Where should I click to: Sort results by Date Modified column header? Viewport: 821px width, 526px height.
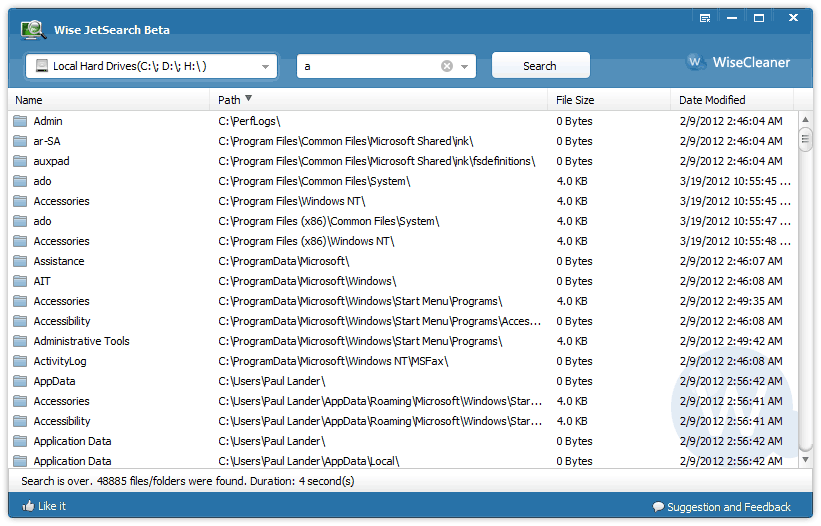pyautogui.click(x=731, y=99)
